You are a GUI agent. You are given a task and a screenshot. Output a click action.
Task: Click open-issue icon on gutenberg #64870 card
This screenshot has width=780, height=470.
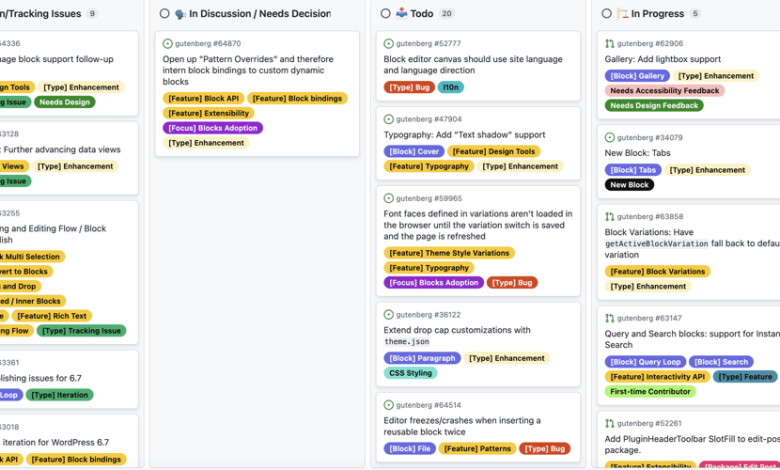click(x=168, y=44)
